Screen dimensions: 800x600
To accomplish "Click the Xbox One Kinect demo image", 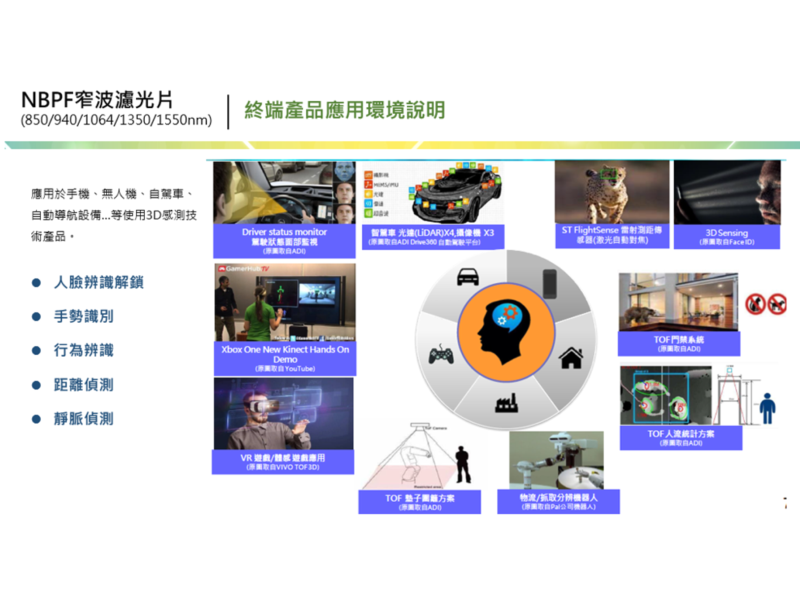I will pyautogui.click(x=283, y=303).
